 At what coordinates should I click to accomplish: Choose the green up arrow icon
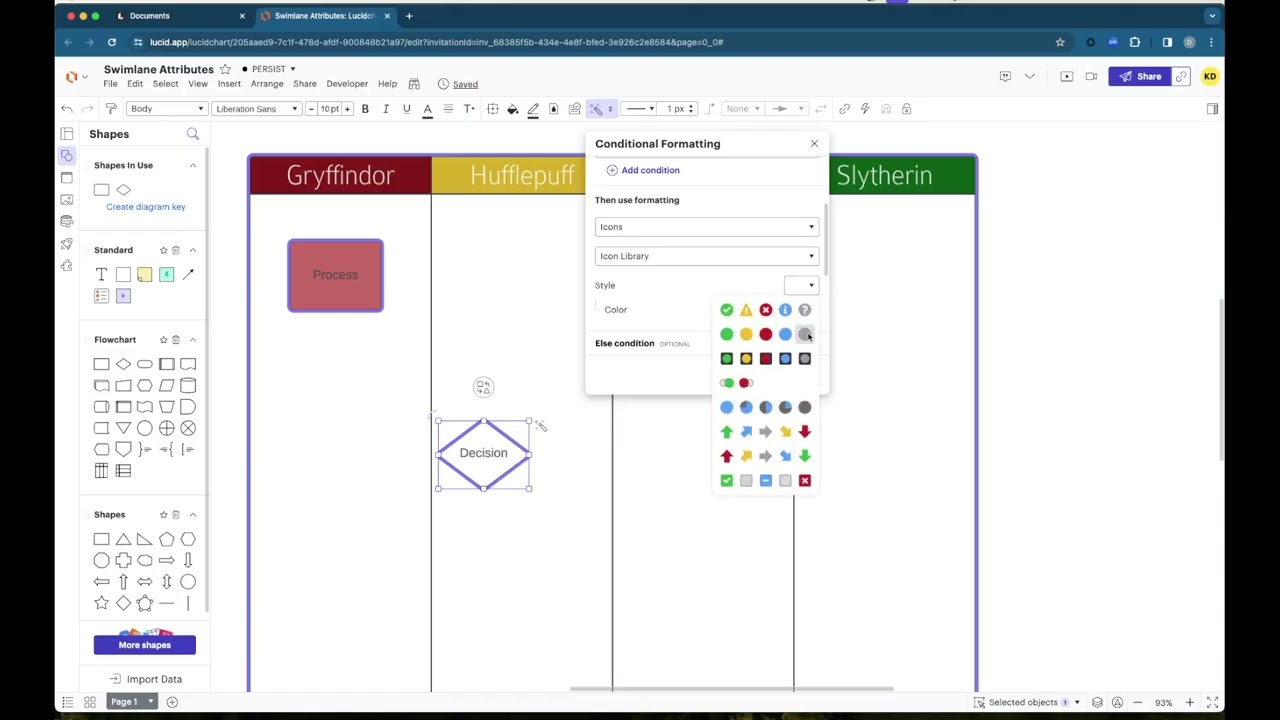pos(727,432)
